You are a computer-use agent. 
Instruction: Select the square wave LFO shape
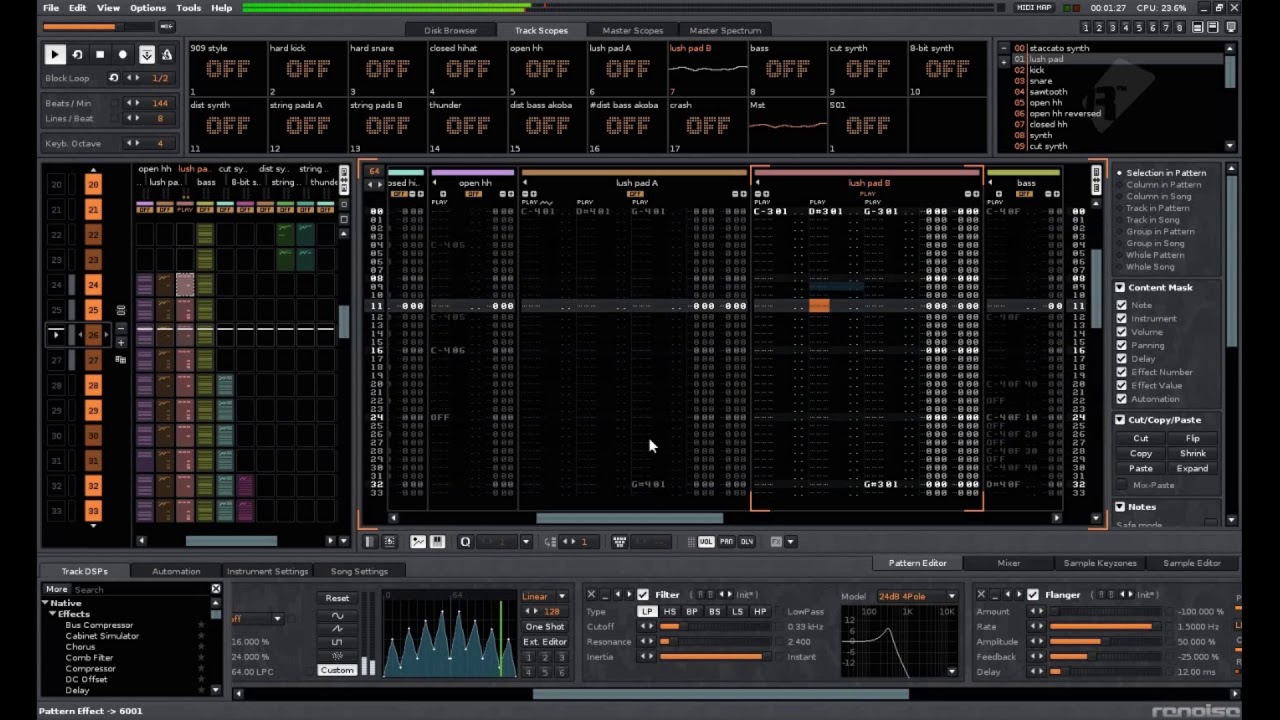click(x=337, y=642)
